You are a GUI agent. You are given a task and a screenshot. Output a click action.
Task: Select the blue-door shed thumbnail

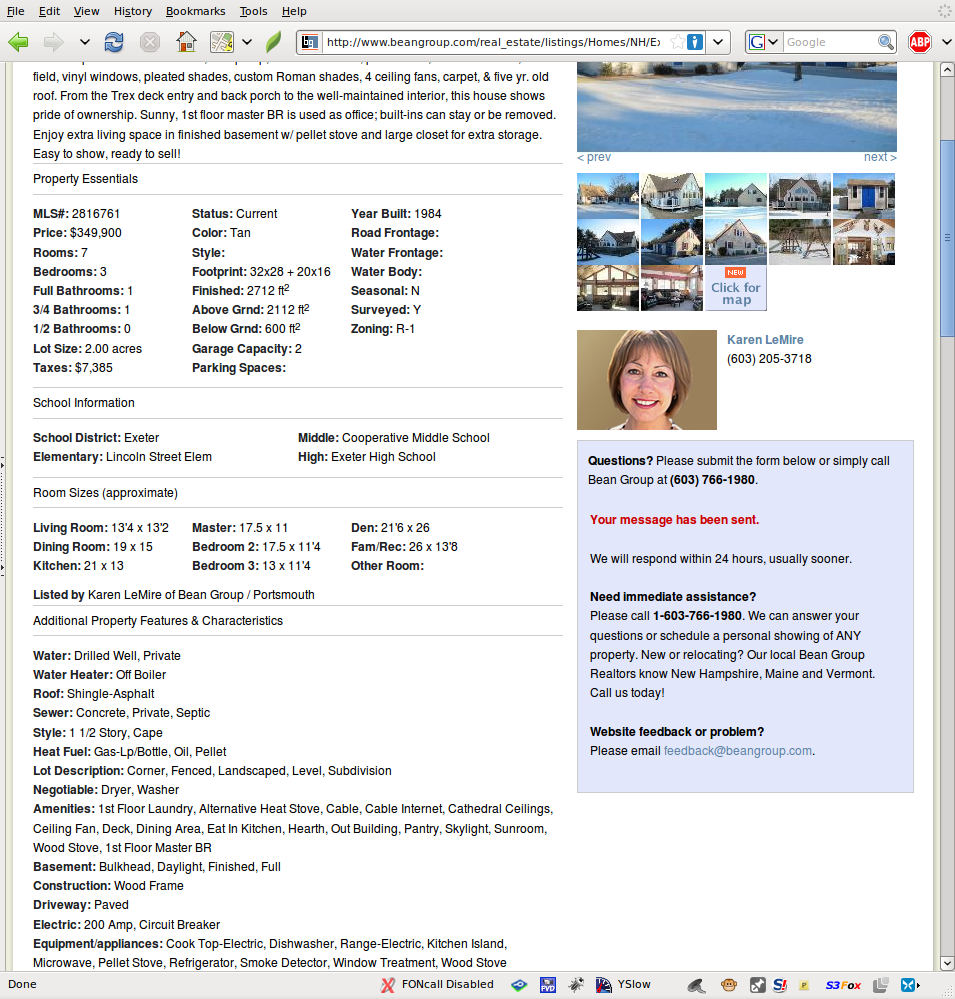pyautogui.click(x=864, y=196)
